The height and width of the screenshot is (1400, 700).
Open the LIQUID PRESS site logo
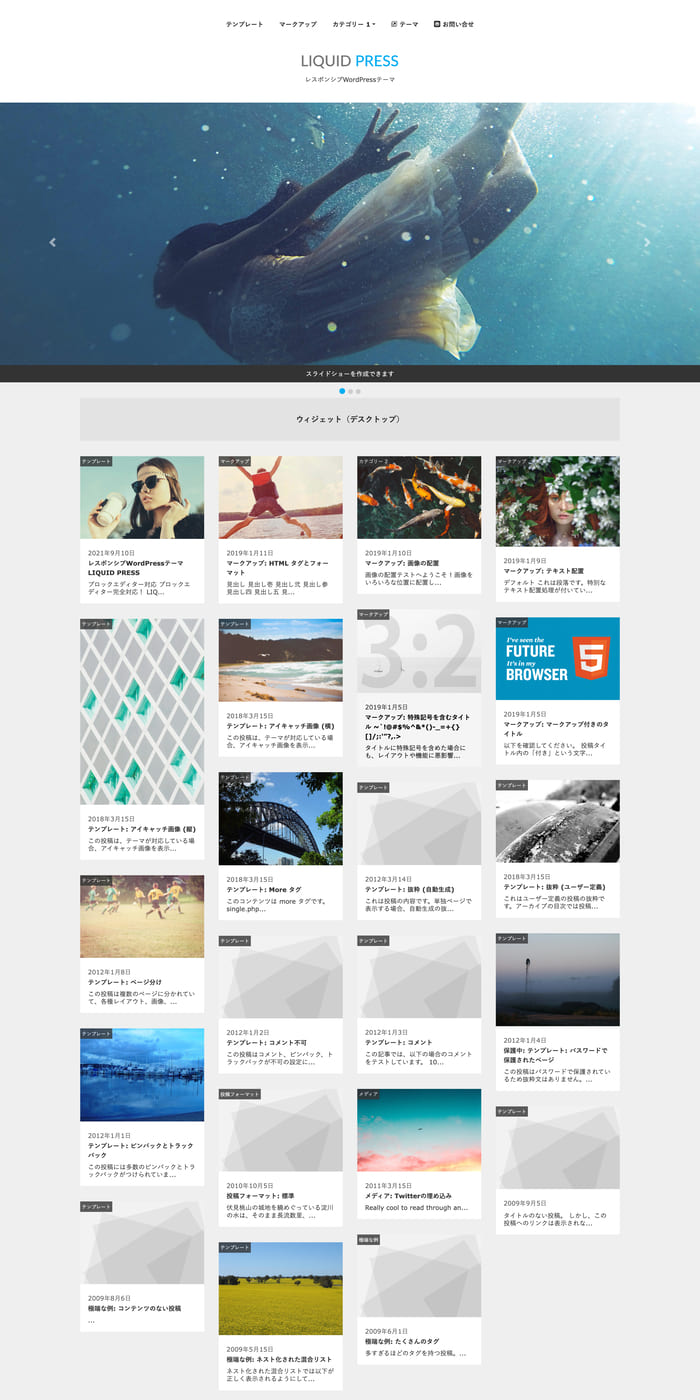[x=349, y=61]
